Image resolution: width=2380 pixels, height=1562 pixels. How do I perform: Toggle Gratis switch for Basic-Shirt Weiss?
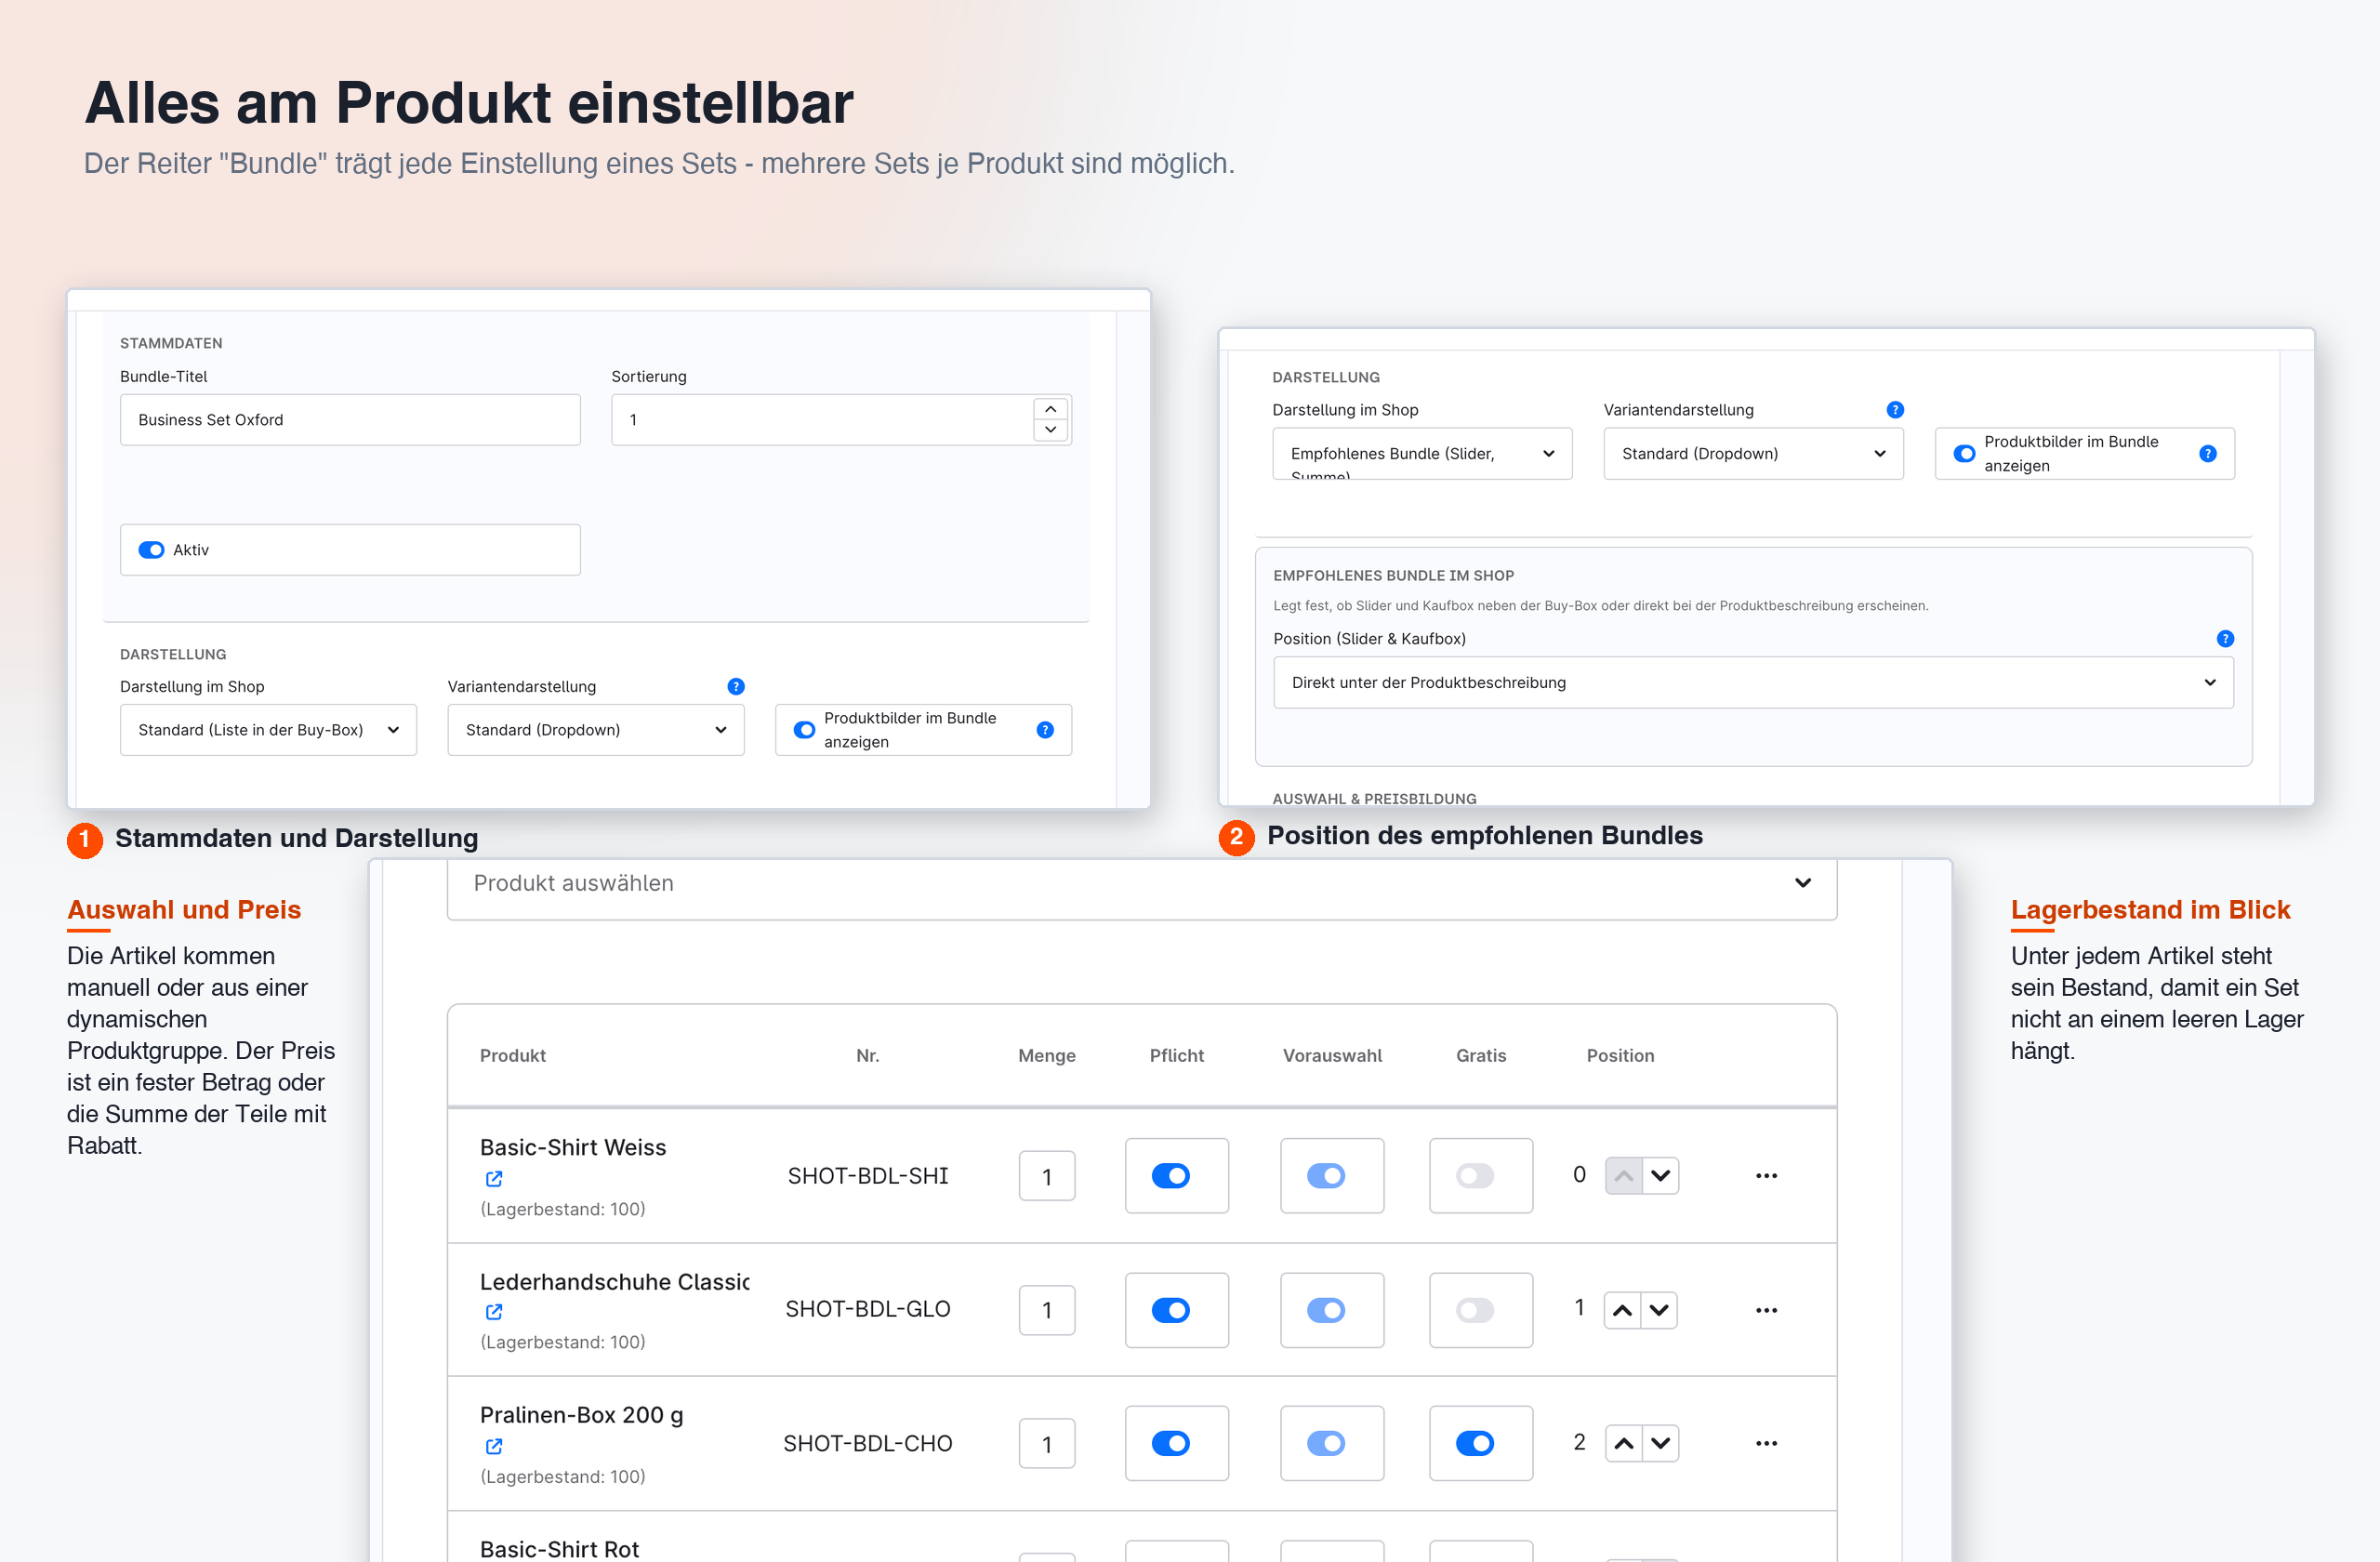tap(1475, 1175)
